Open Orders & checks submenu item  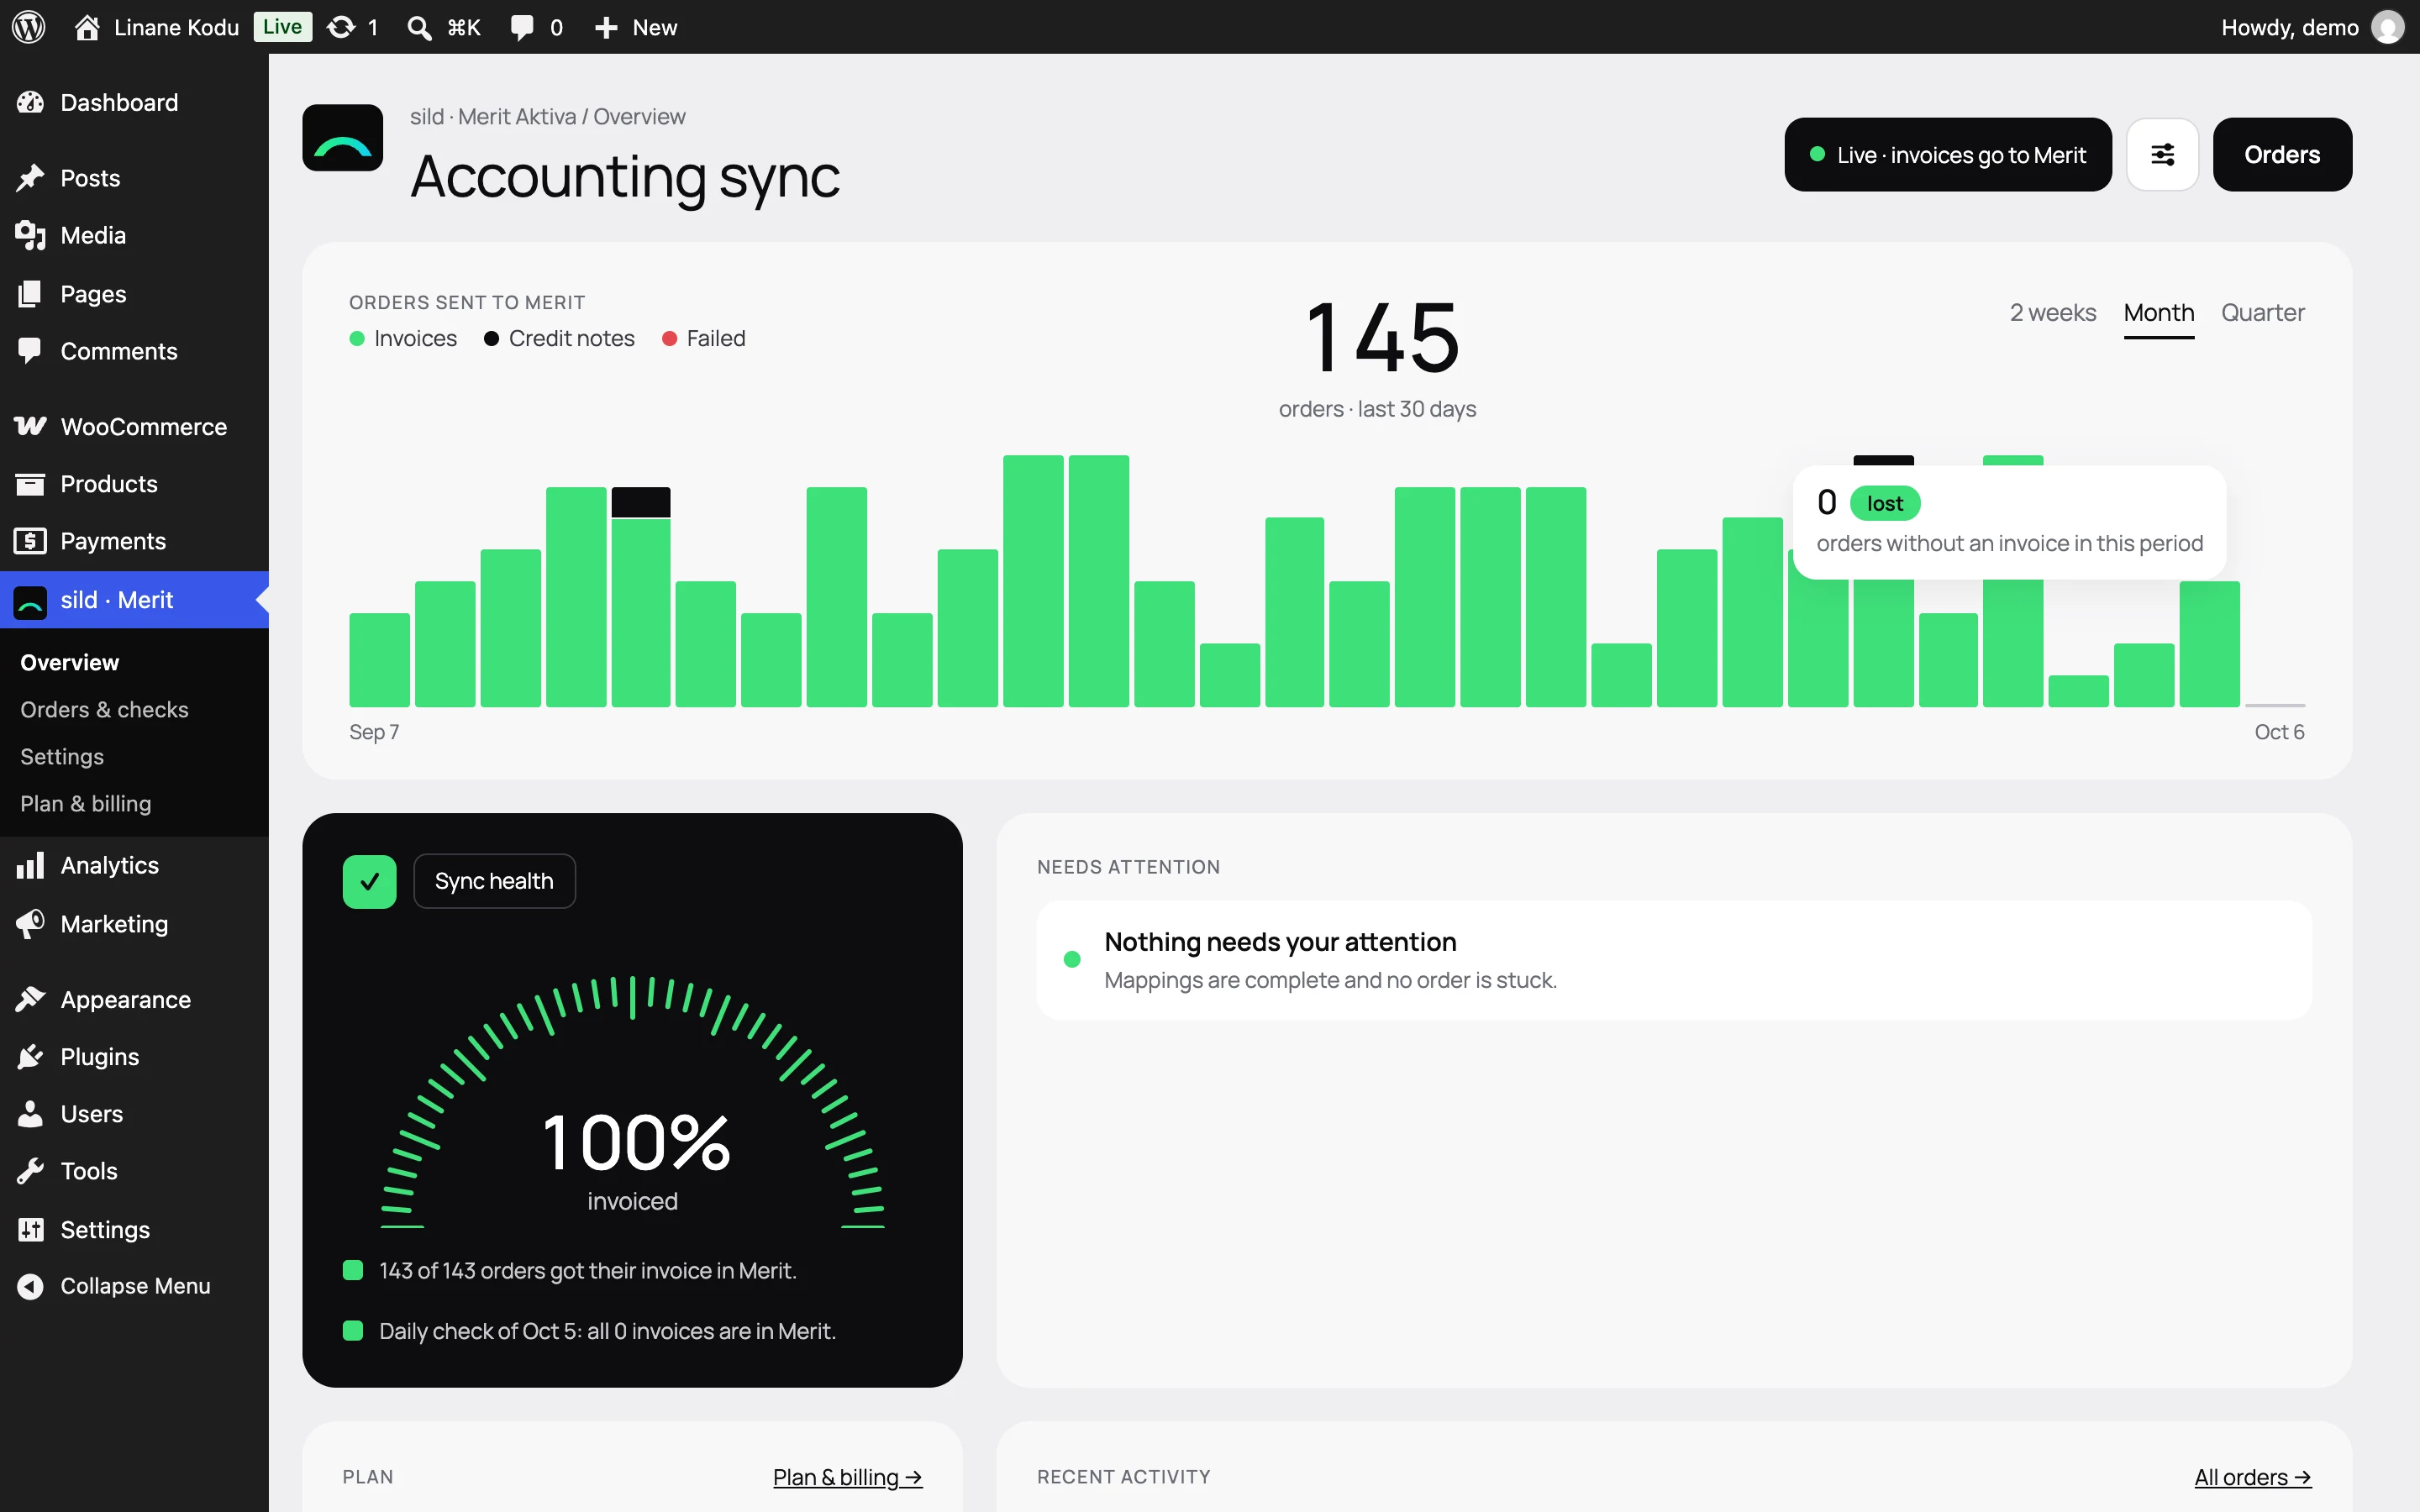tap(104, 709)
